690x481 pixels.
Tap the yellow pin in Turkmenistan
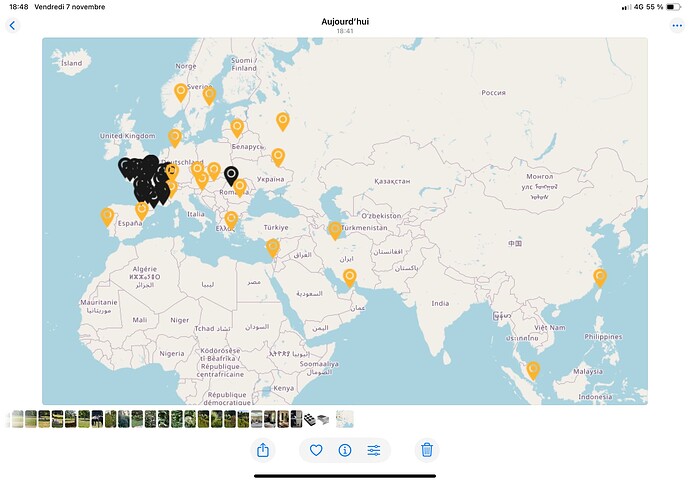[x=335, y=229]
